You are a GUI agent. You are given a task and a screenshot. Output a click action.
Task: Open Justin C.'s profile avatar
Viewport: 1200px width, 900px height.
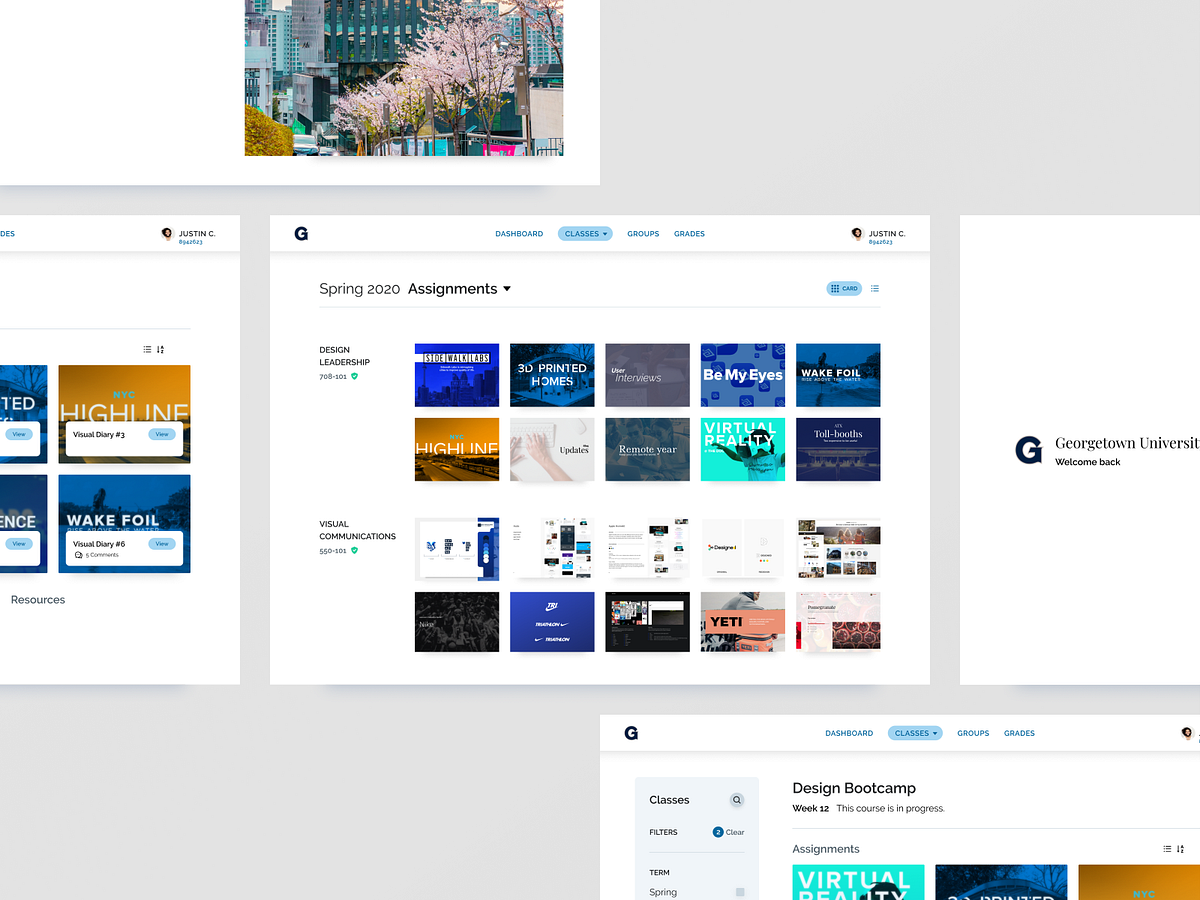[x=857, y=233]
